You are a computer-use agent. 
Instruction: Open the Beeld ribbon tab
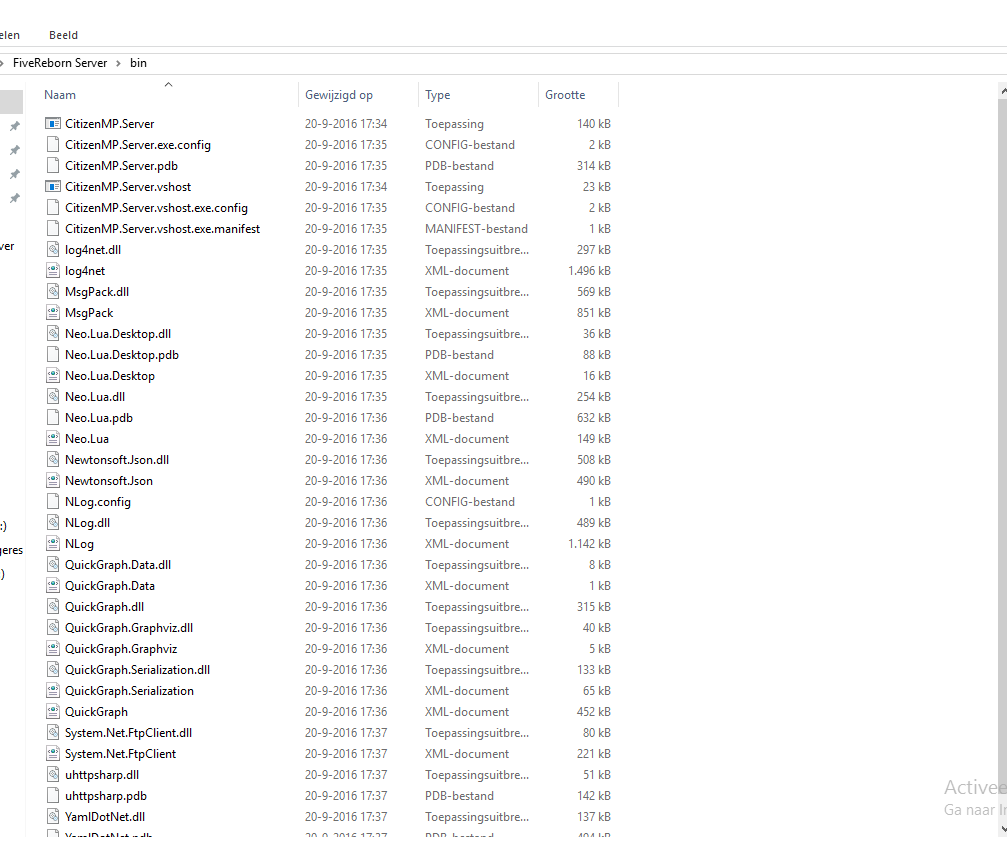[64, 35]
